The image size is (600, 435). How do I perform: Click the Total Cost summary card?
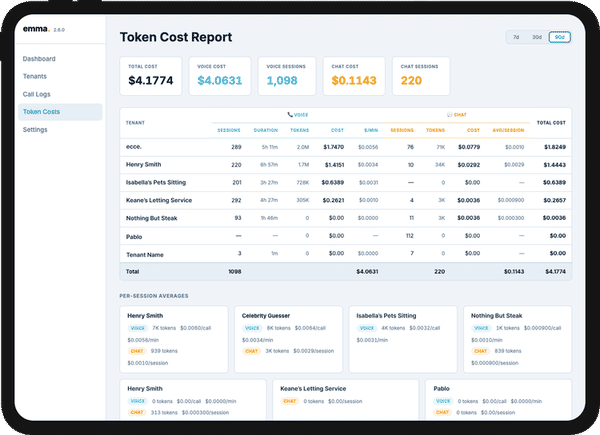coord(151,76)
